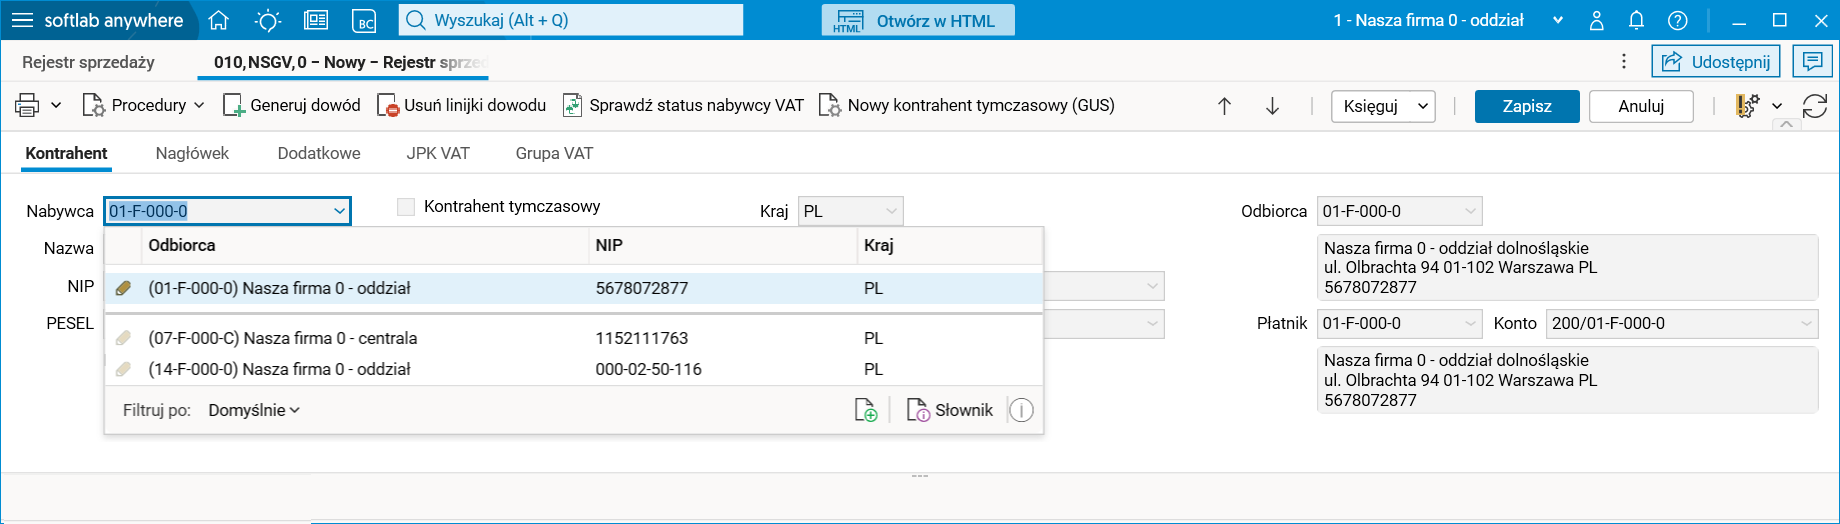Viewport: 1840px width, 524px height.
Task: Click the info icon next to Słownik
Action: pos(1021,410)
